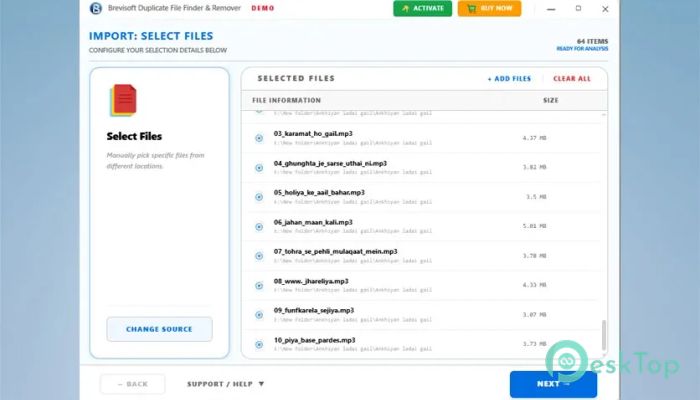Click the Brevisoft app logo icon
700x400 pixels.
click(x=96, y=8)
